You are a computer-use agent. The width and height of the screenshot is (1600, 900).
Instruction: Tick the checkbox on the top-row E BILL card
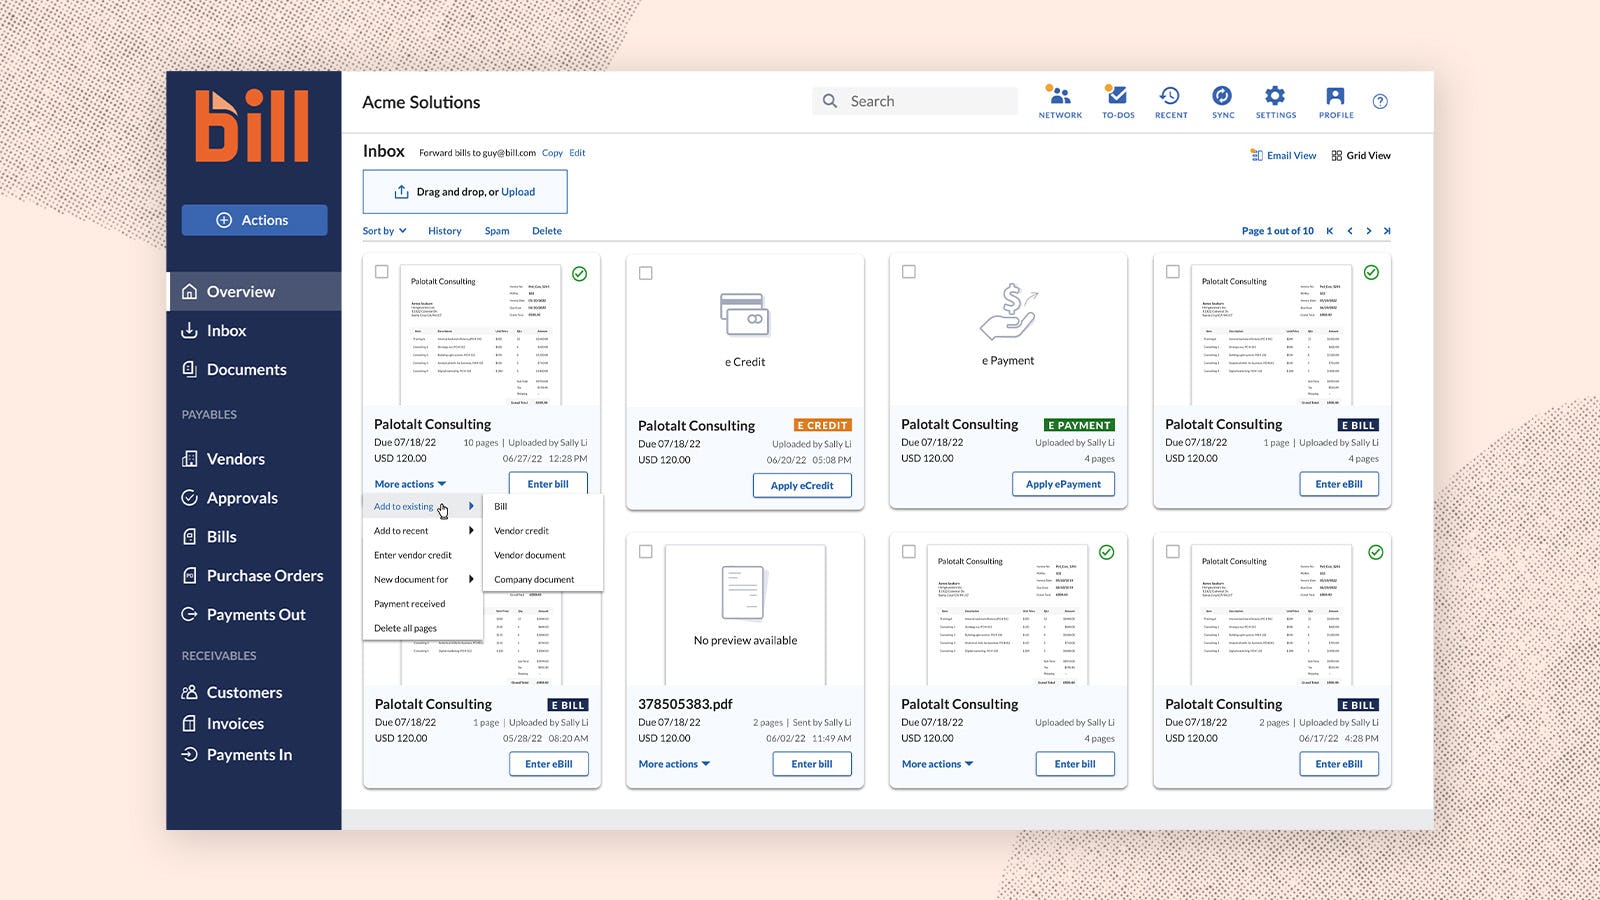1172,272
